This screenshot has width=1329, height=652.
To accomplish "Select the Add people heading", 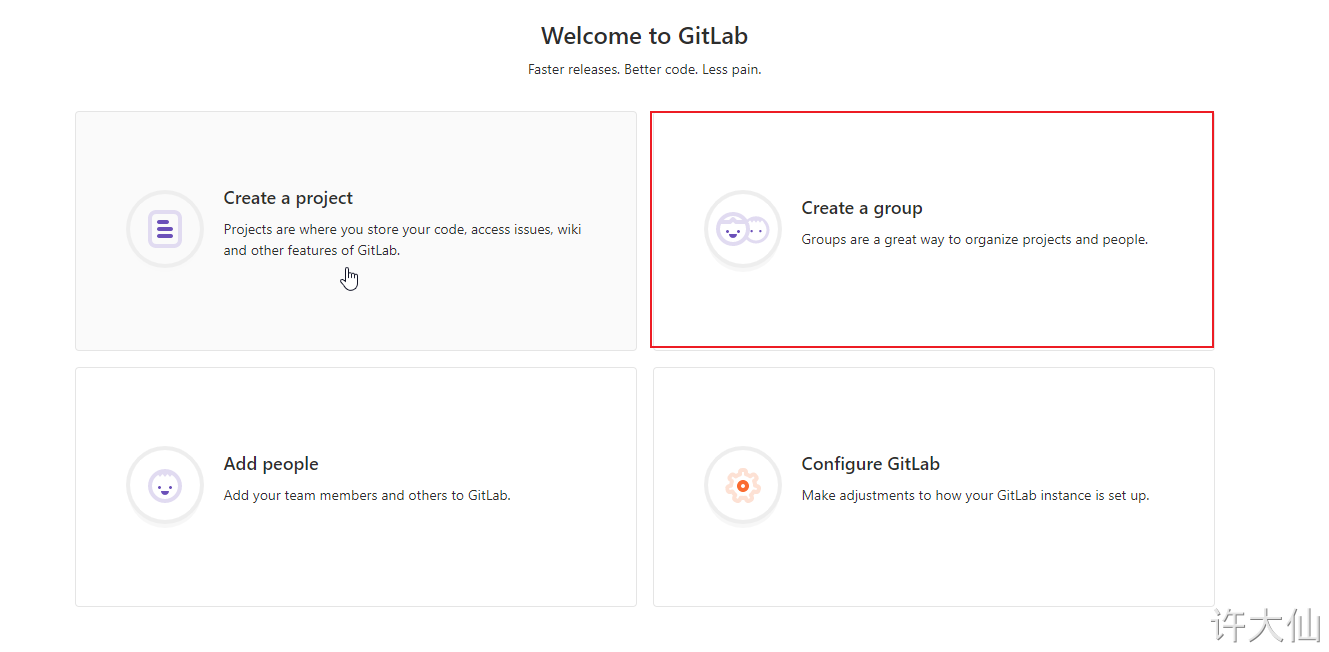I will [x=271, y=464].
